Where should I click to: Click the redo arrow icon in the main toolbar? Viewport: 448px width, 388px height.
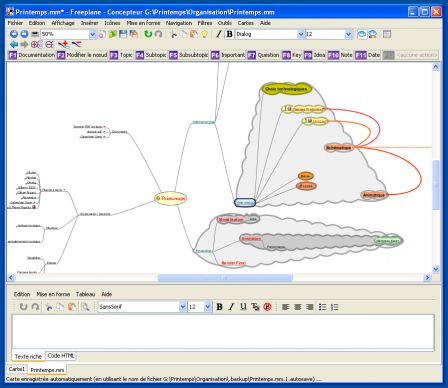(158, 34)
